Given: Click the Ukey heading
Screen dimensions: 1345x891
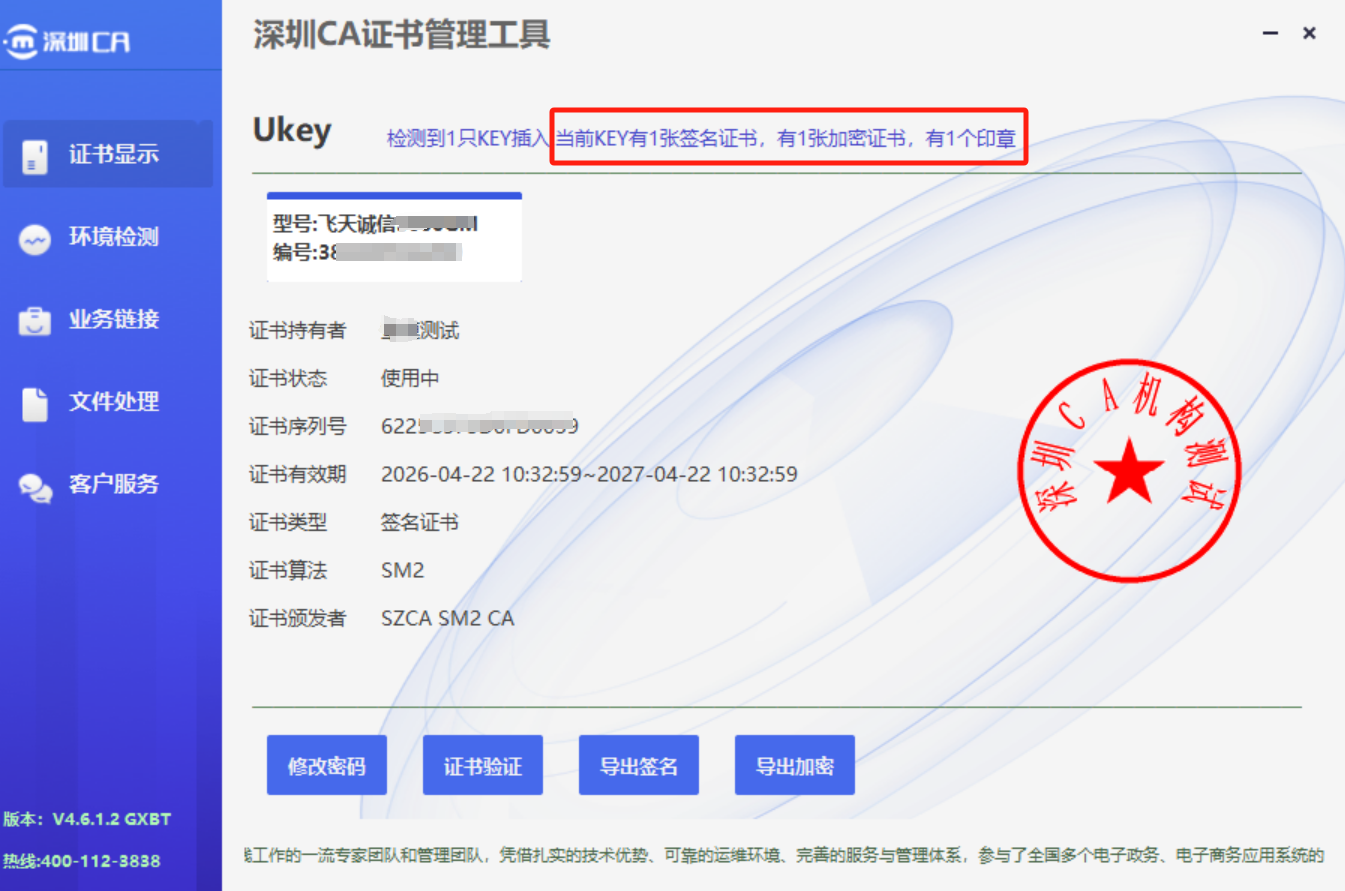Looking at the screenshot, I should pyautogui.click(x=292, y=131).
